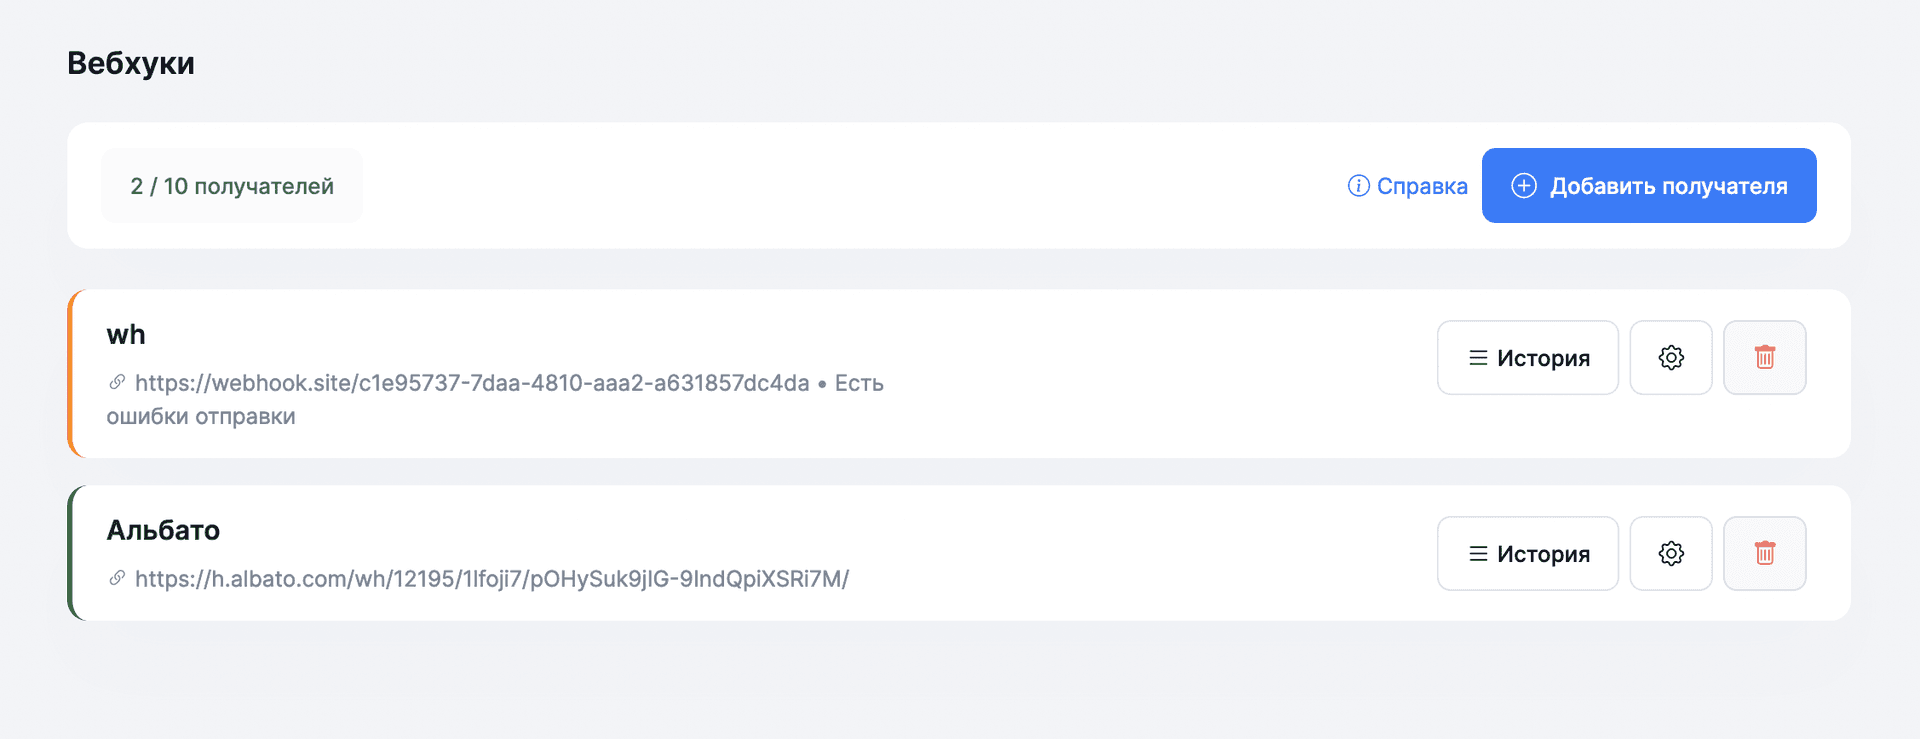1920x739 pixels.
Task: Click the 2 / 10 получателей counter
Action: tap(232, 186)
